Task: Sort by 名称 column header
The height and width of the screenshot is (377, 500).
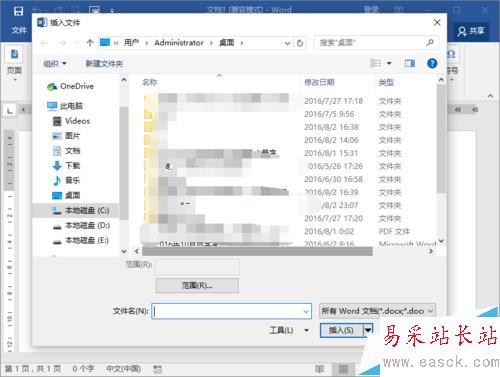Action: (149, 82)
